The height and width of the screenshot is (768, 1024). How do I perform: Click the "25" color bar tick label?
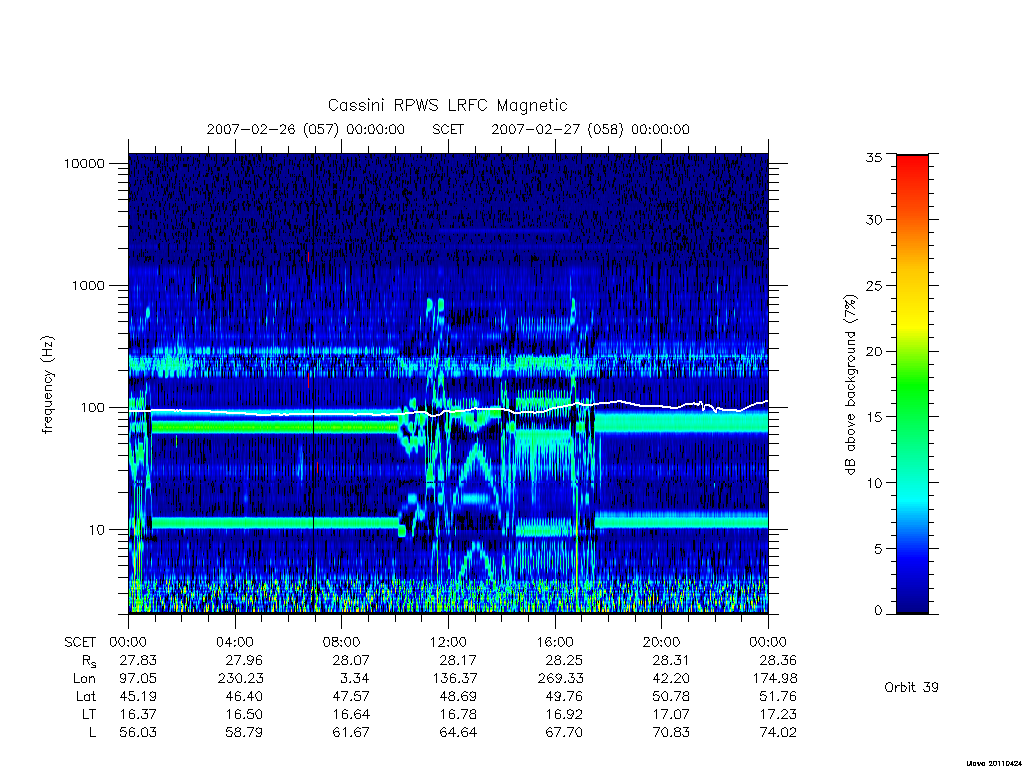[x=873, y=286]
